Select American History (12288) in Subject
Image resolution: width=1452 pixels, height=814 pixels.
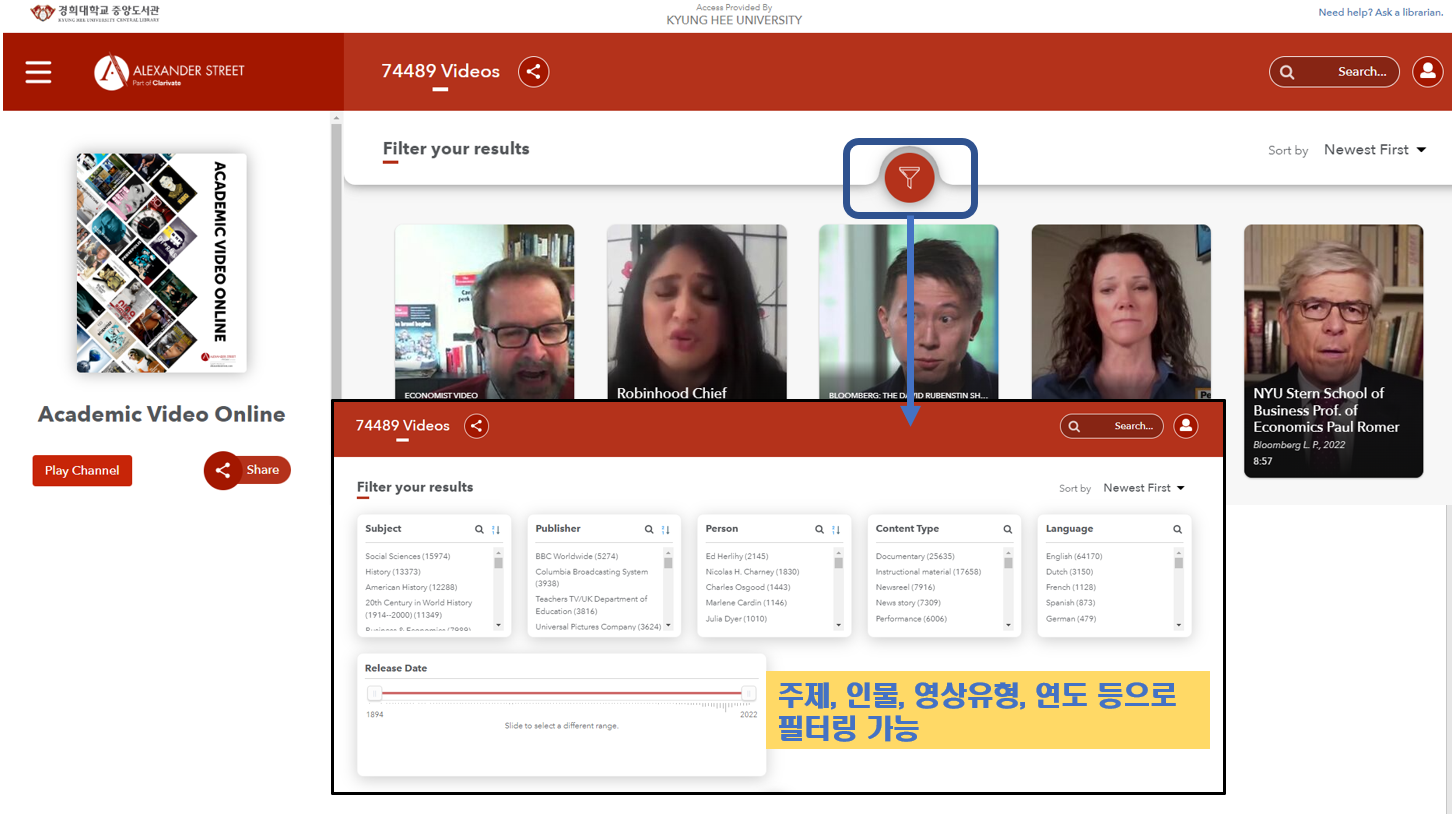(x=413, y=587)
